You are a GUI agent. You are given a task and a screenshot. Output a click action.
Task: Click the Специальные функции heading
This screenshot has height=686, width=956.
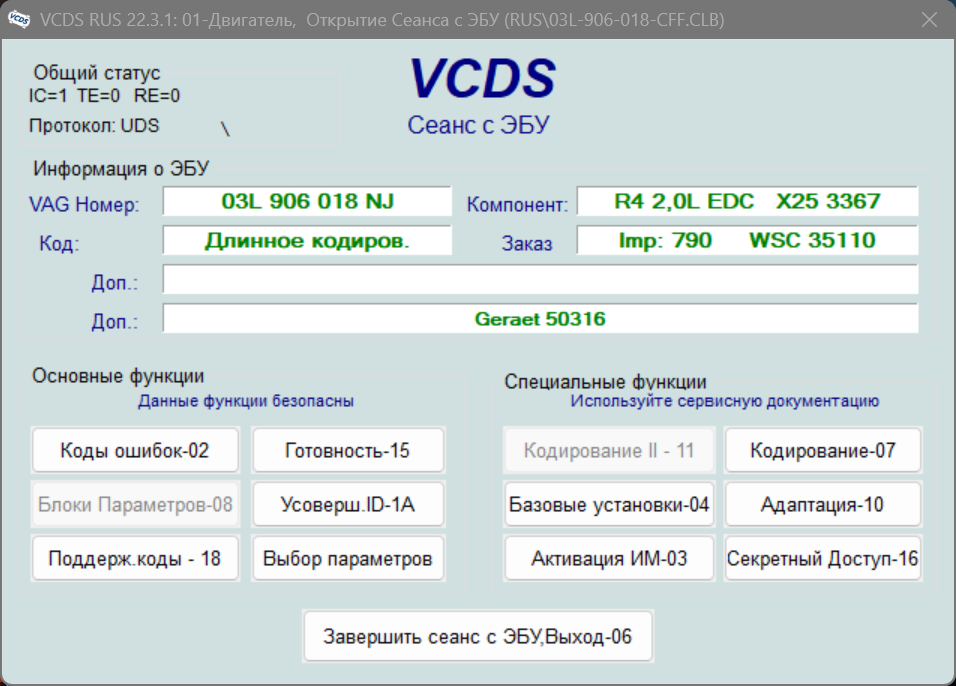[605, 382]
